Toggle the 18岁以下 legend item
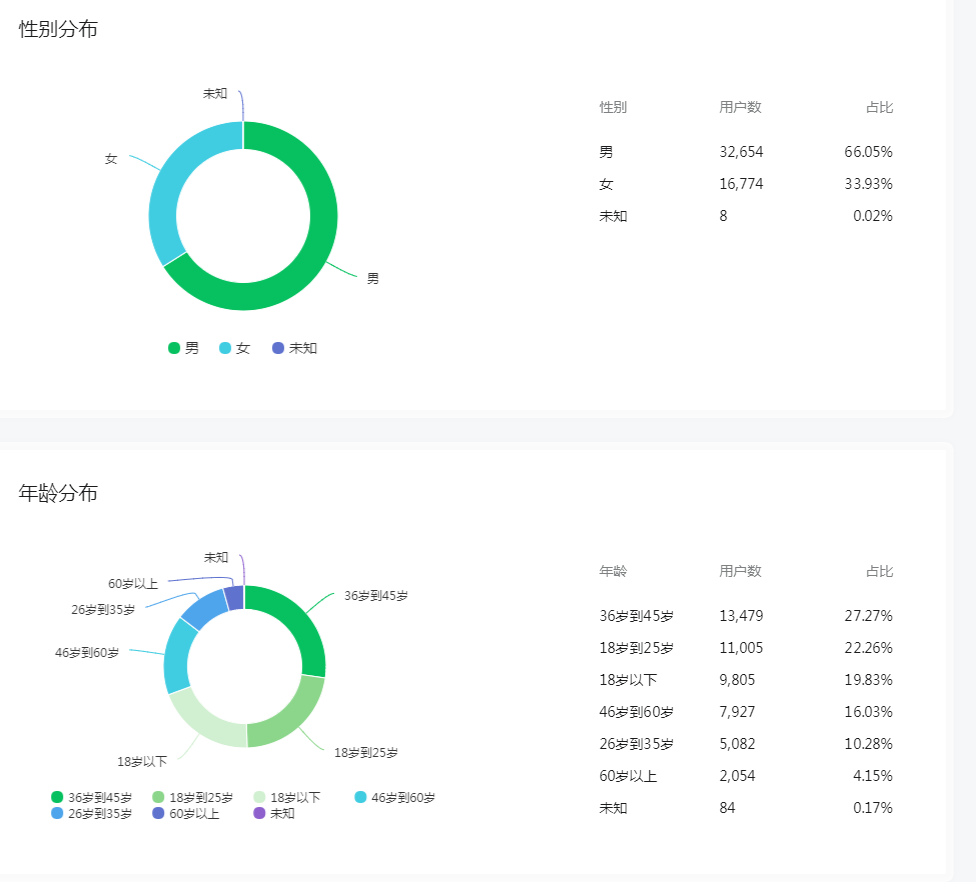This screenshot has width=976, height=882. pyautogui.click(x=287, y=797)
